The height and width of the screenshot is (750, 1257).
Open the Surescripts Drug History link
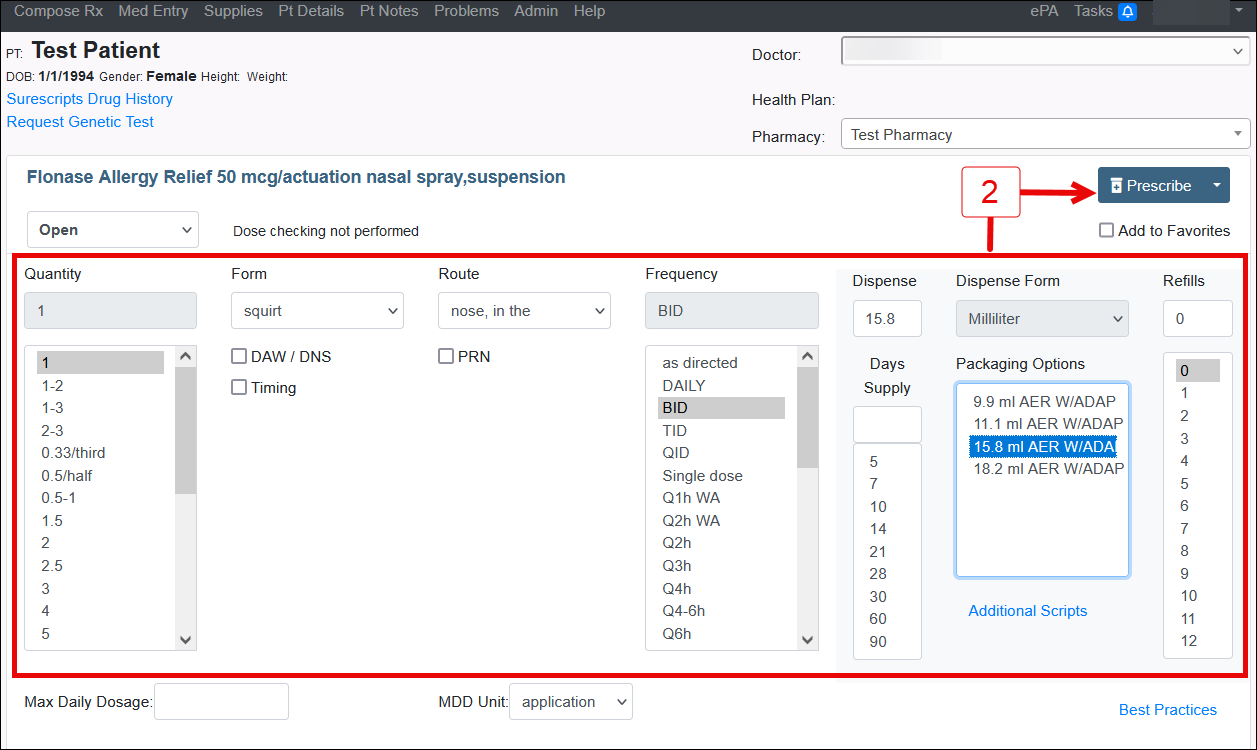pos(90,99)
